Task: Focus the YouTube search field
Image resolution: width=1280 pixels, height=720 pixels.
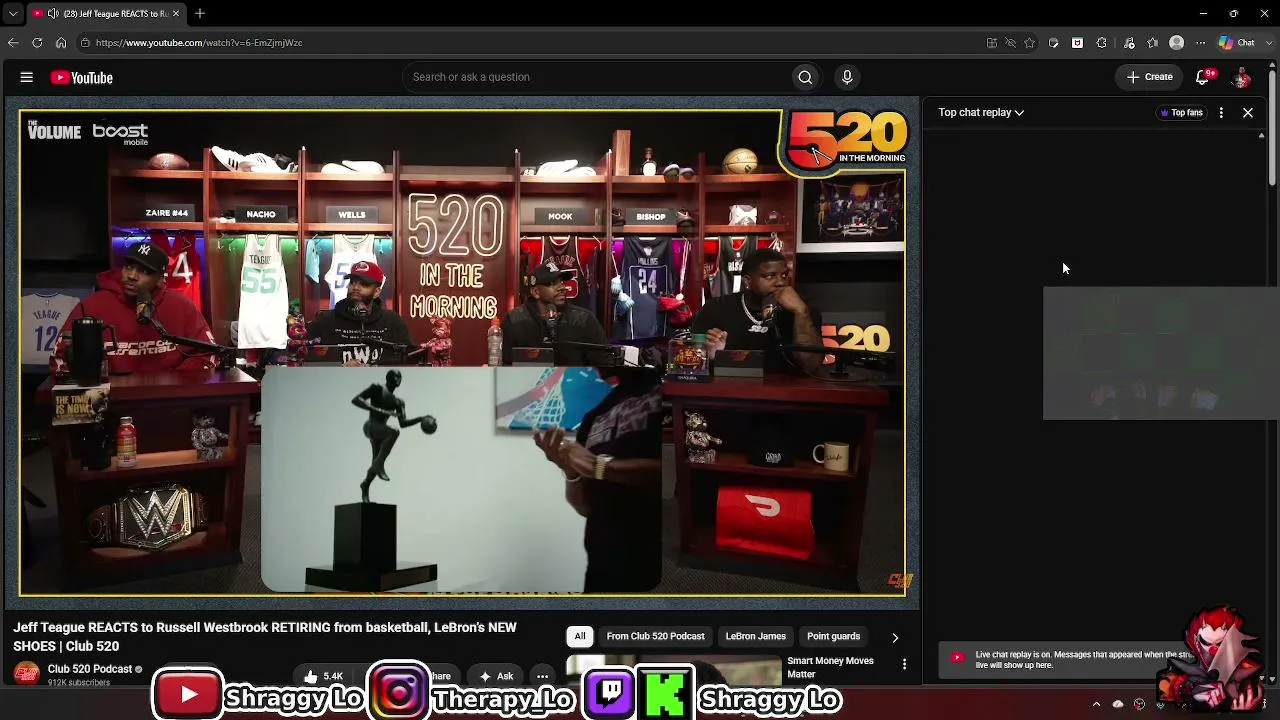Action: (596, 77)
